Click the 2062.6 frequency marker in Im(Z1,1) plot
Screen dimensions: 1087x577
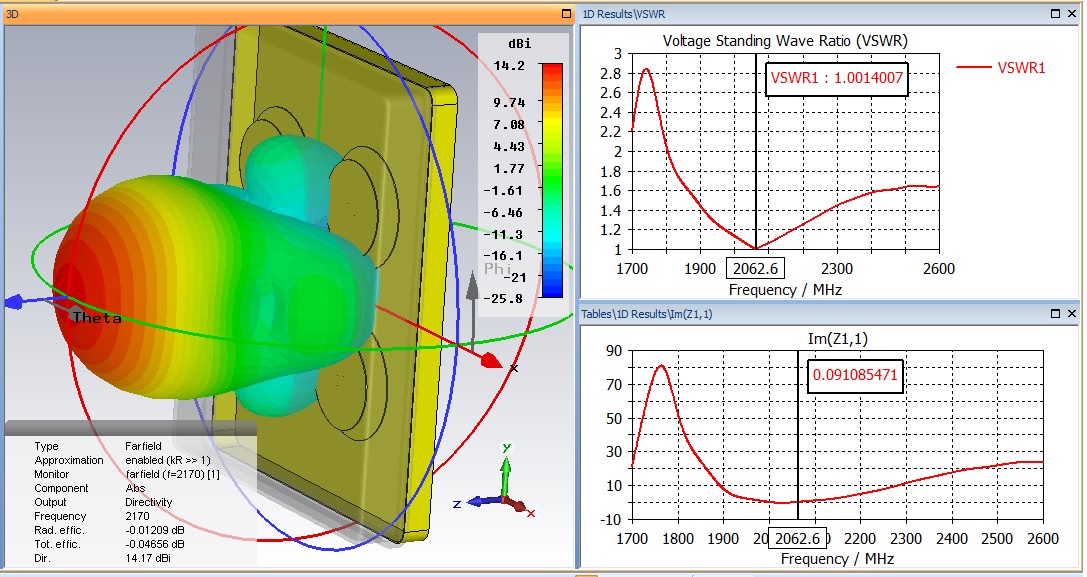point(797,538)
